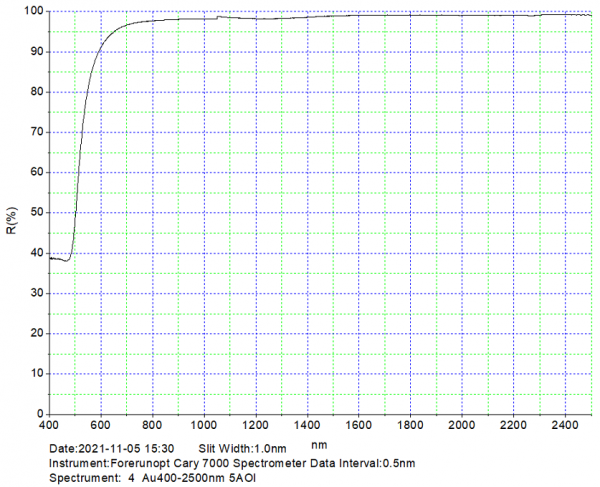Click the 80 tick label on y-axis

coord(35,92)
